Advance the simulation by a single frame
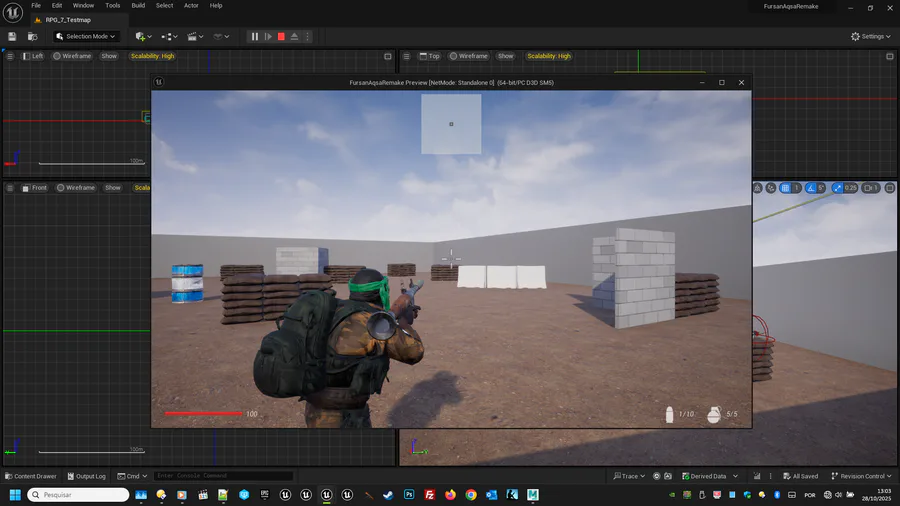Image resolution: width=900 pixels, height=506 pixels. (x=268, y=36)
